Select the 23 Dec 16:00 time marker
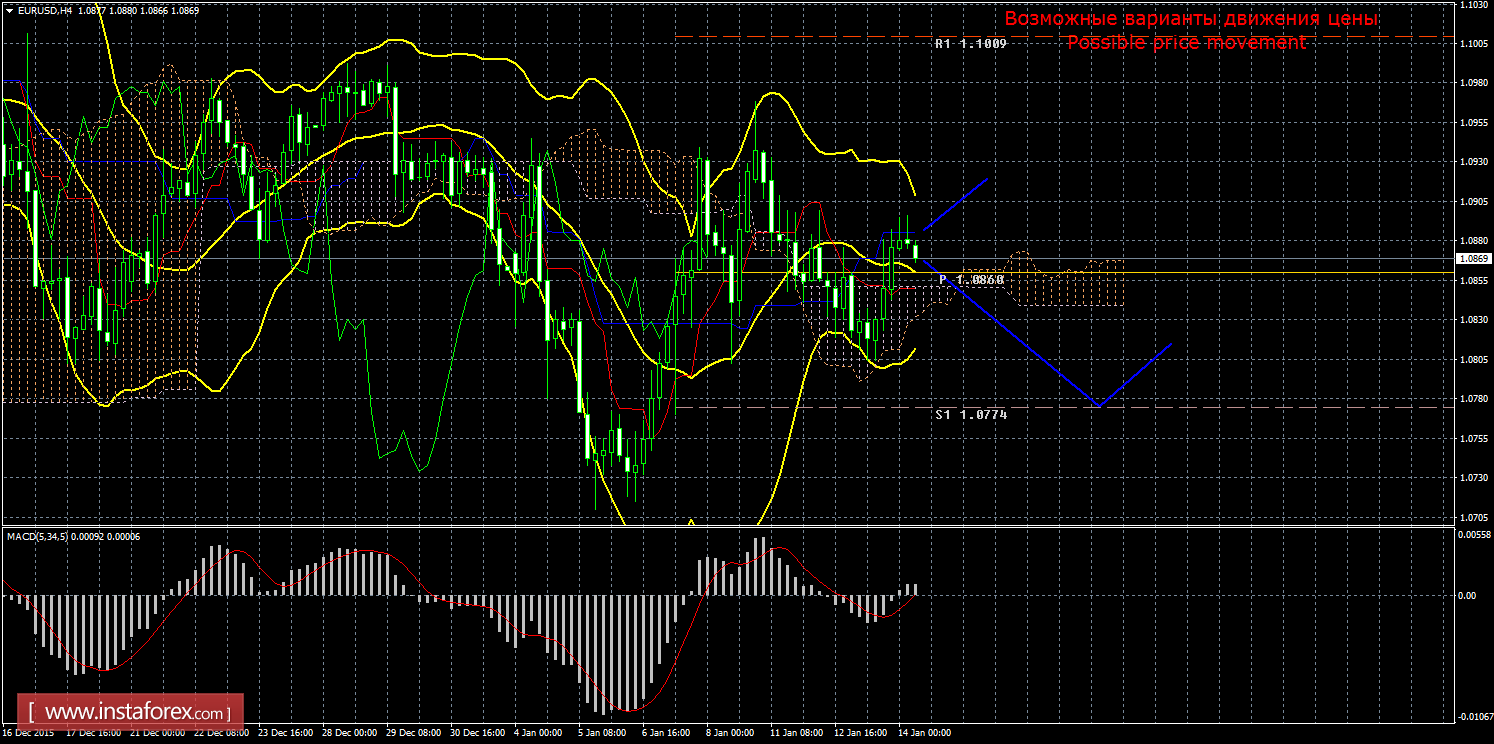This screenshot has height=744, width=1494. pos(286,733)
